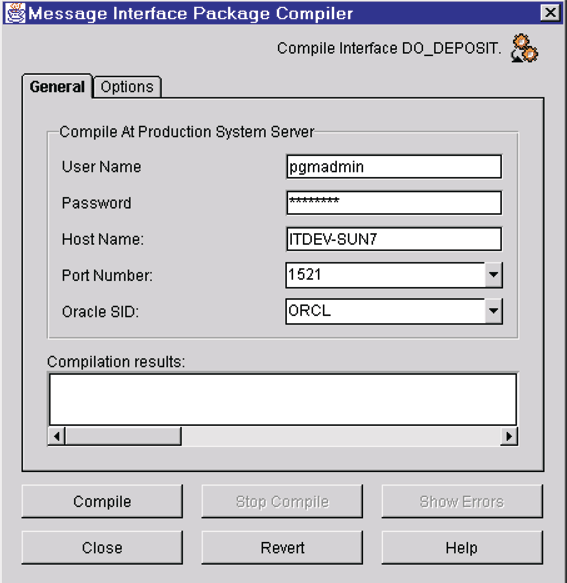Click the Java application icon in title bar

[16, 13]
